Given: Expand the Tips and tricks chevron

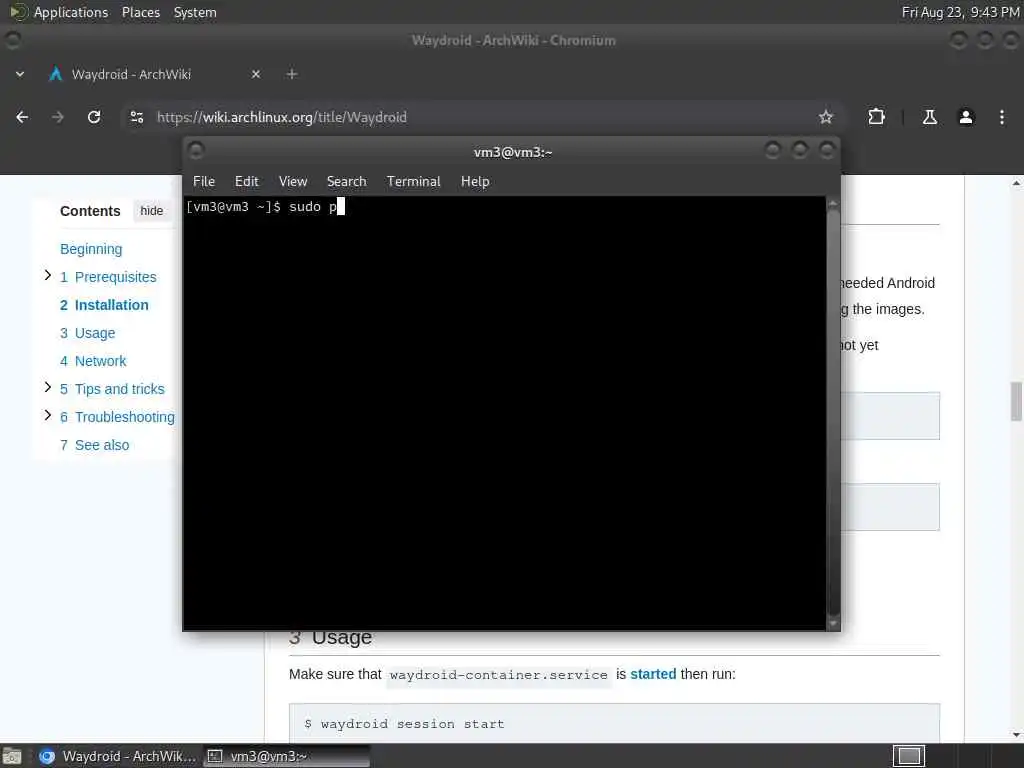Looking at the screenshot, I should pos(48,387).
